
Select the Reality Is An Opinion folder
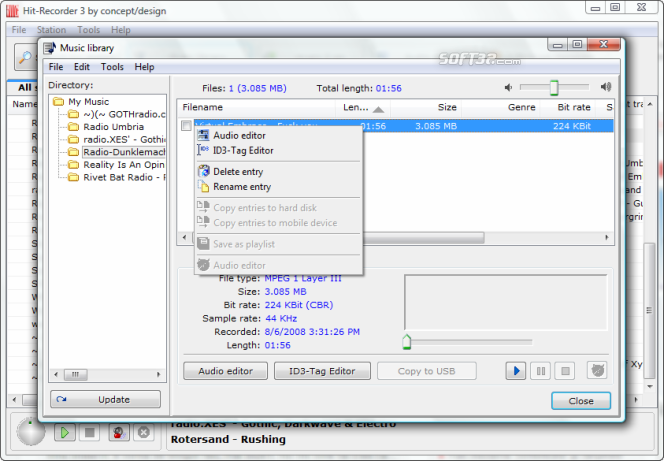124,165
